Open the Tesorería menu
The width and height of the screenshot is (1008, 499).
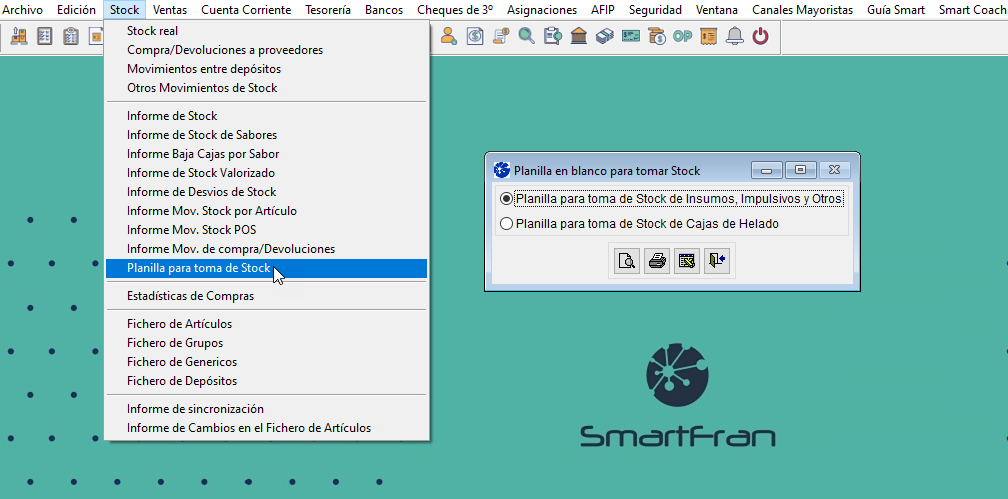point(328,10)
